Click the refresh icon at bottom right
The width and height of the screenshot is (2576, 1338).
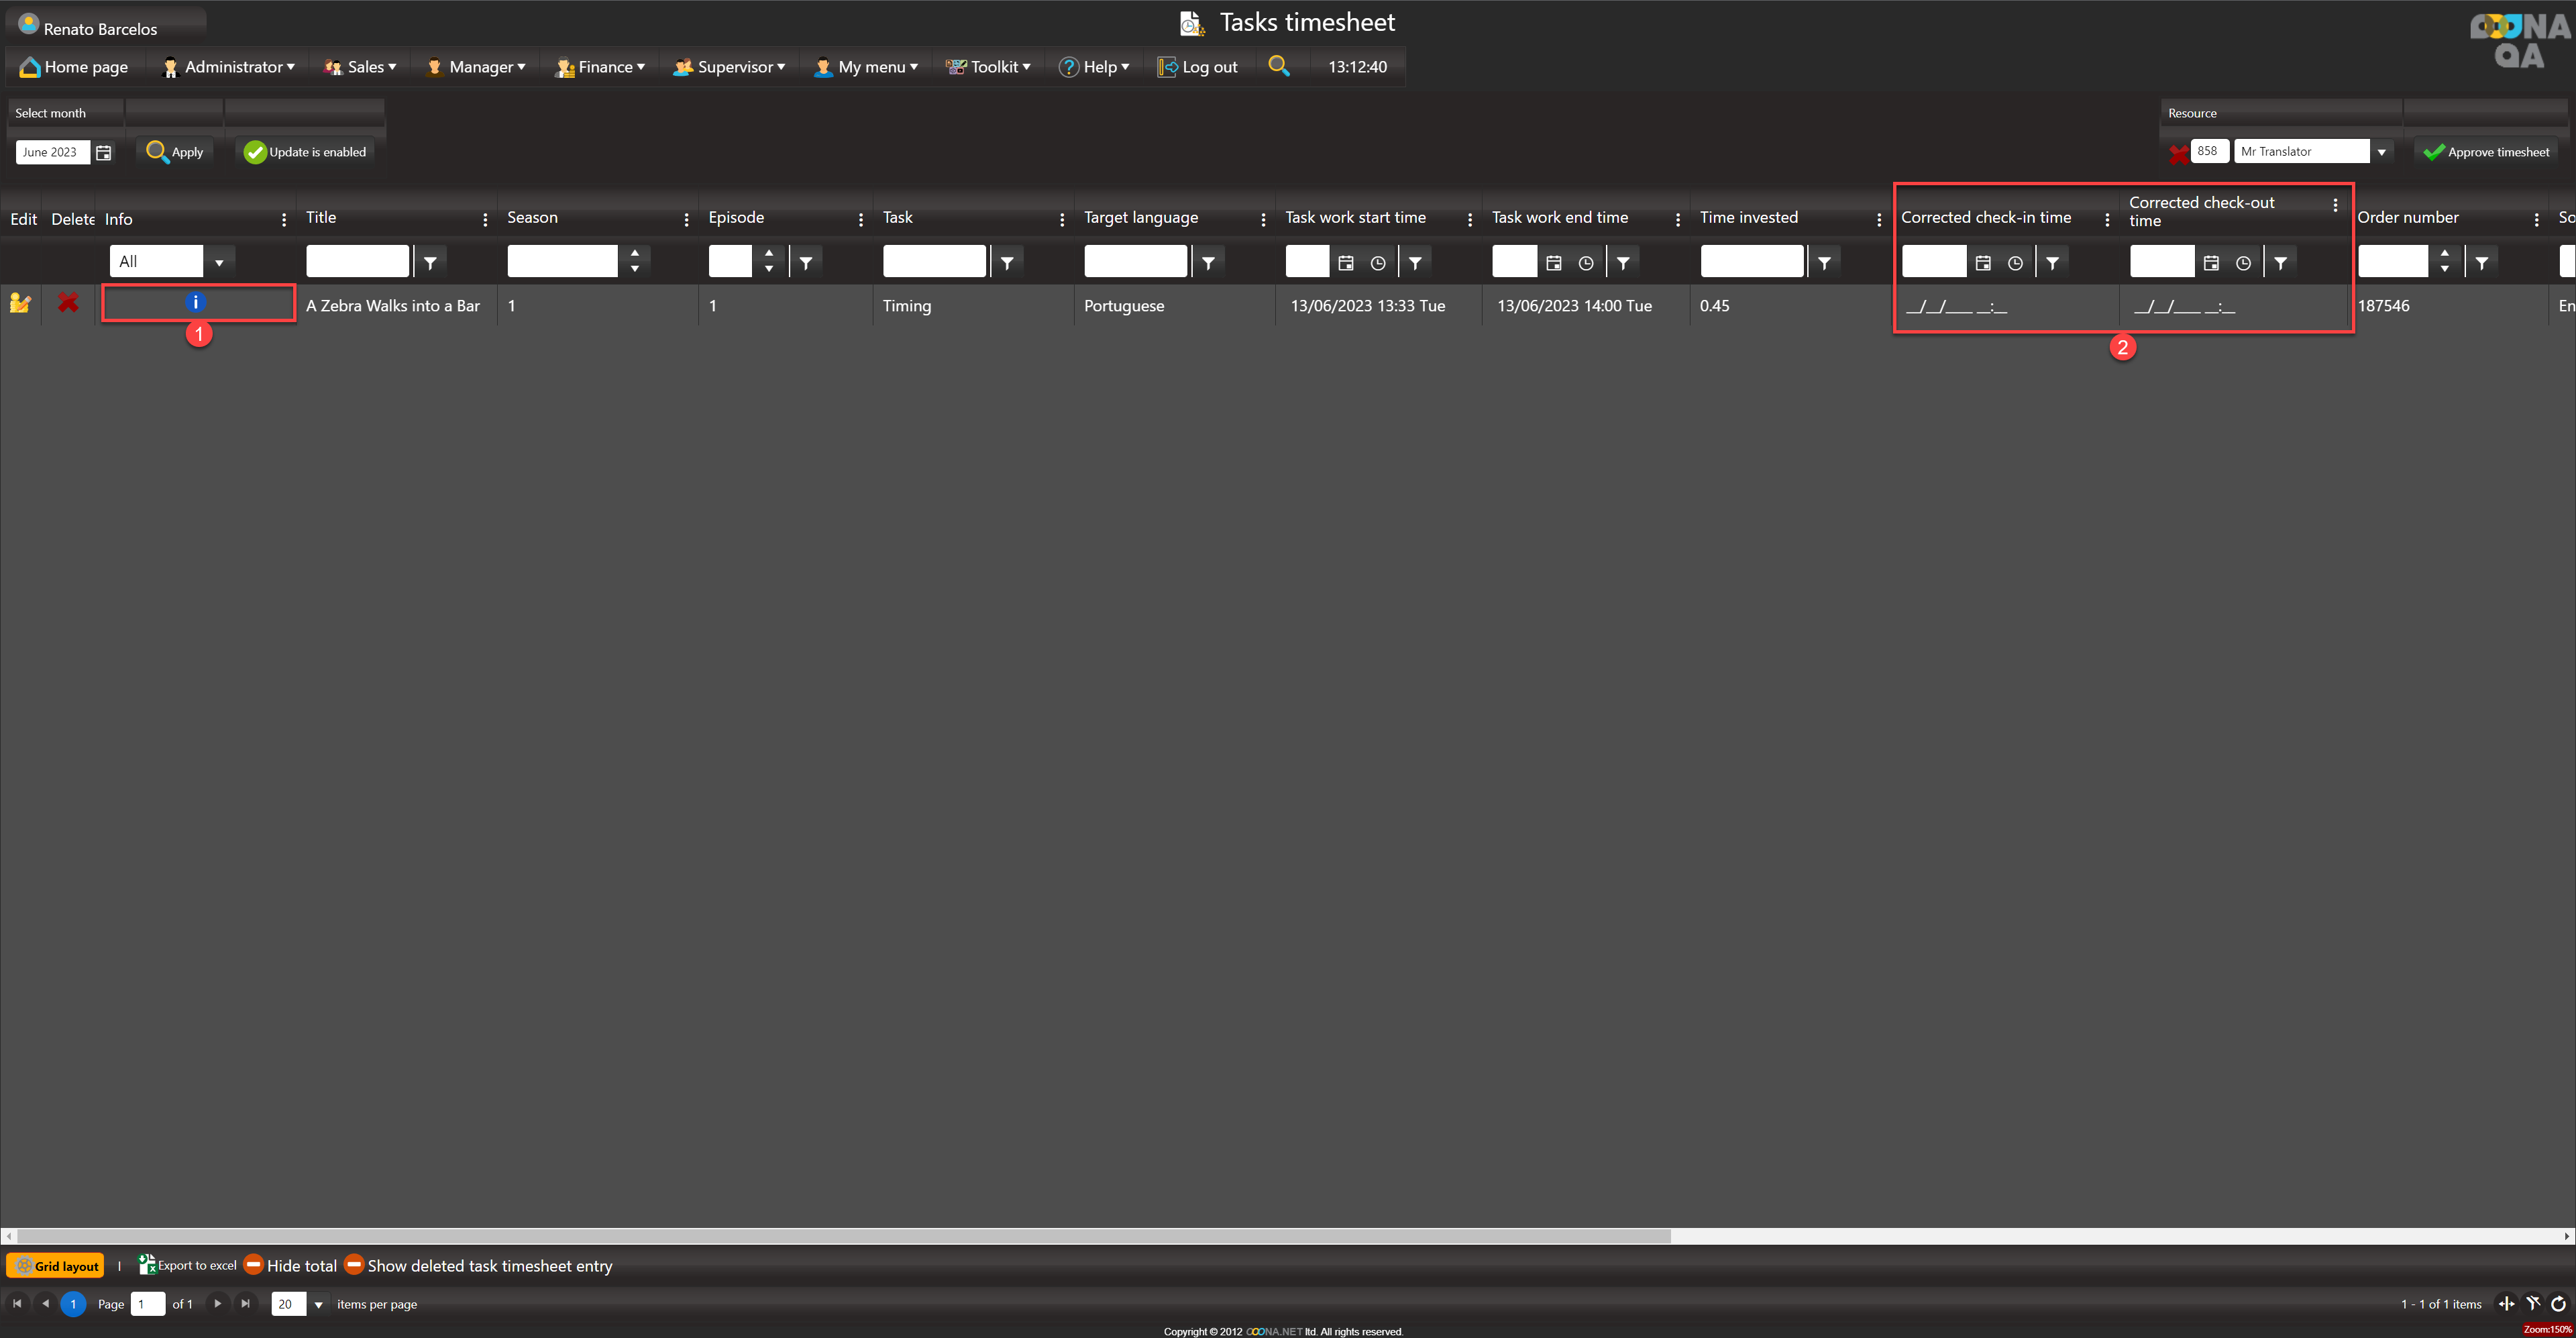coord(2558,1303)
